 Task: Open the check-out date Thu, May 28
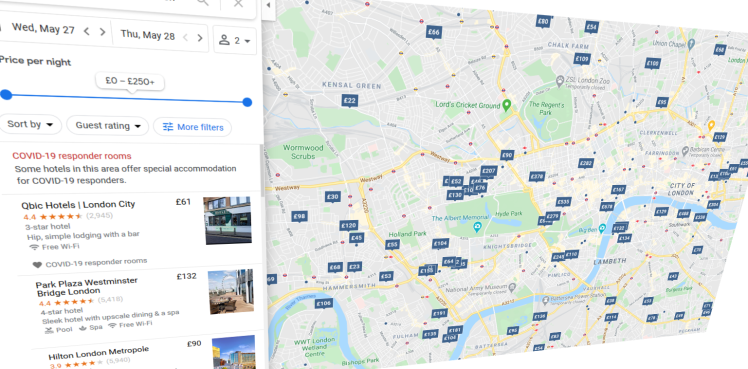tap(147, 35)
